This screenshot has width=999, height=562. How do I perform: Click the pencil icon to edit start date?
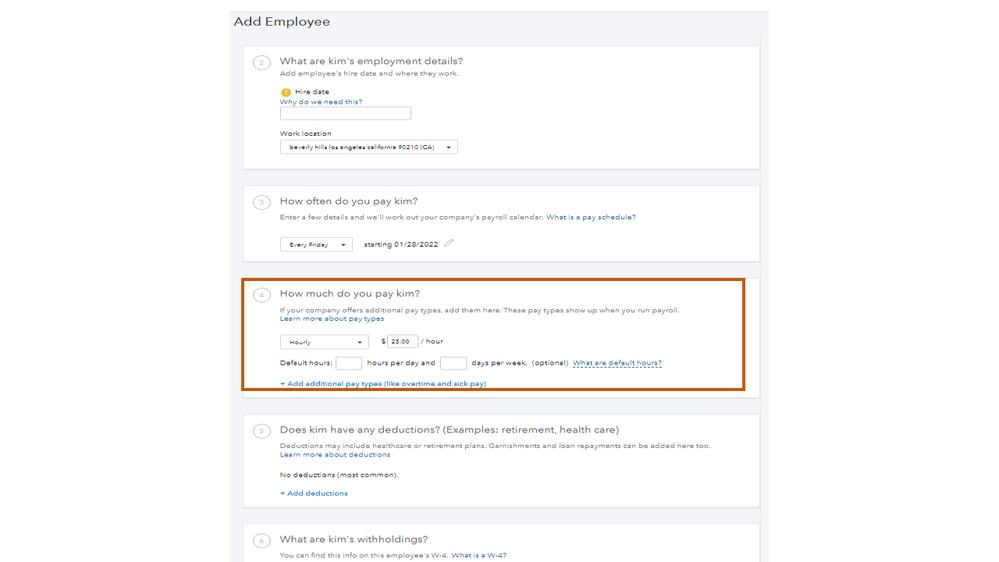(449, 243)
